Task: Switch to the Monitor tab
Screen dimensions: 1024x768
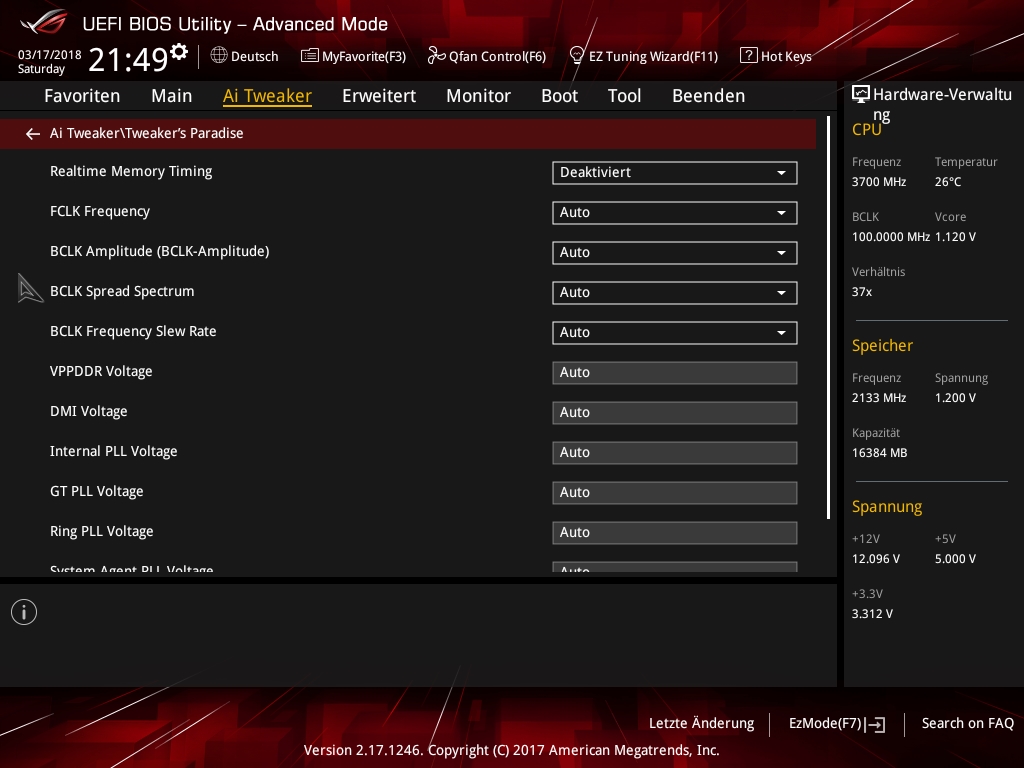Action: click(x=478, y=95)
